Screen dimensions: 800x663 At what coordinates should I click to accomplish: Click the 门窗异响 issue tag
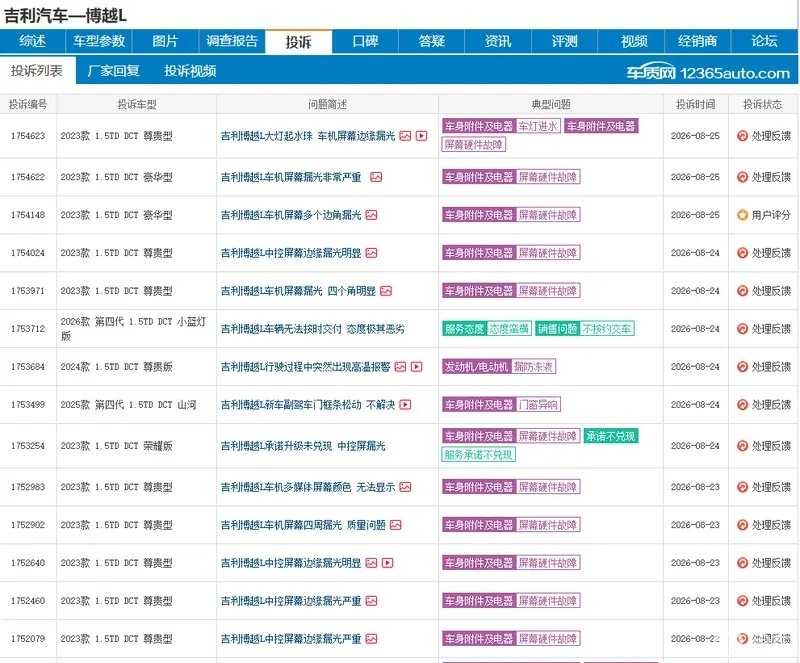[538, 405]
